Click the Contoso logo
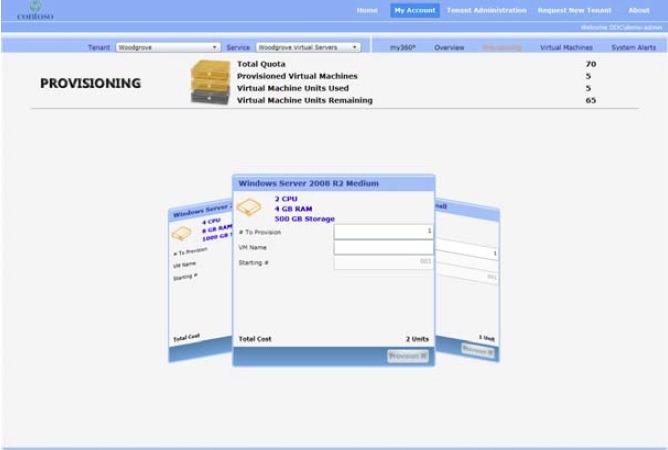 [35, 11]
